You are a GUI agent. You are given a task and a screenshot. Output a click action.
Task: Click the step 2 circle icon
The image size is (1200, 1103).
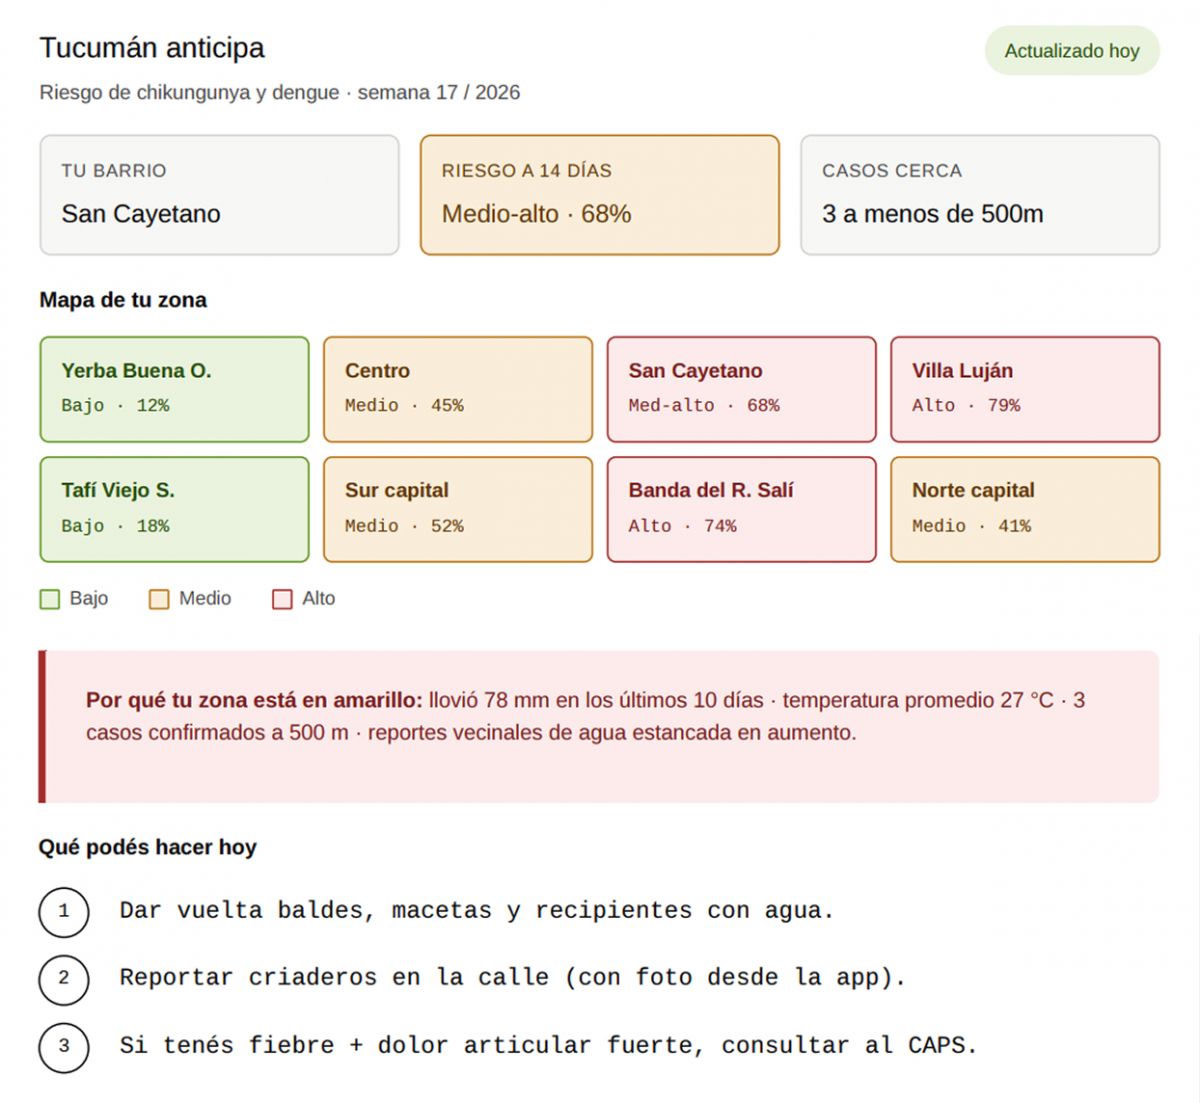pyautogui.click(x=64, y=978)
